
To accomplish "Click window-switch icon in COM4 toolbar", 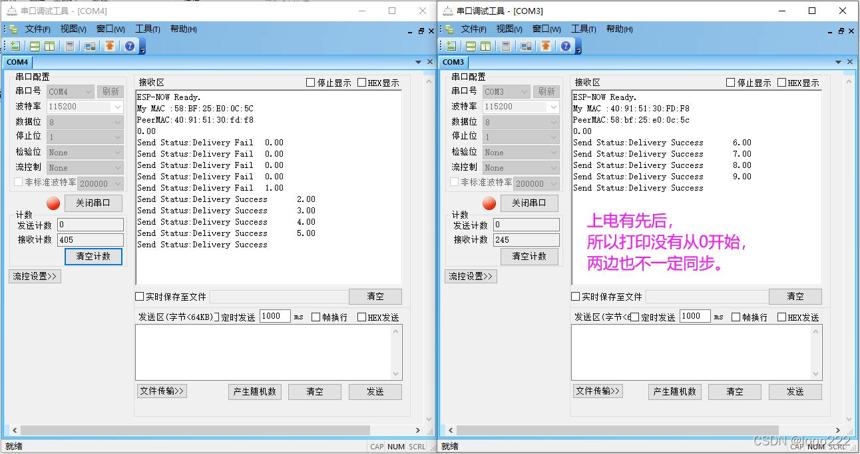I will tap(90, 47).
